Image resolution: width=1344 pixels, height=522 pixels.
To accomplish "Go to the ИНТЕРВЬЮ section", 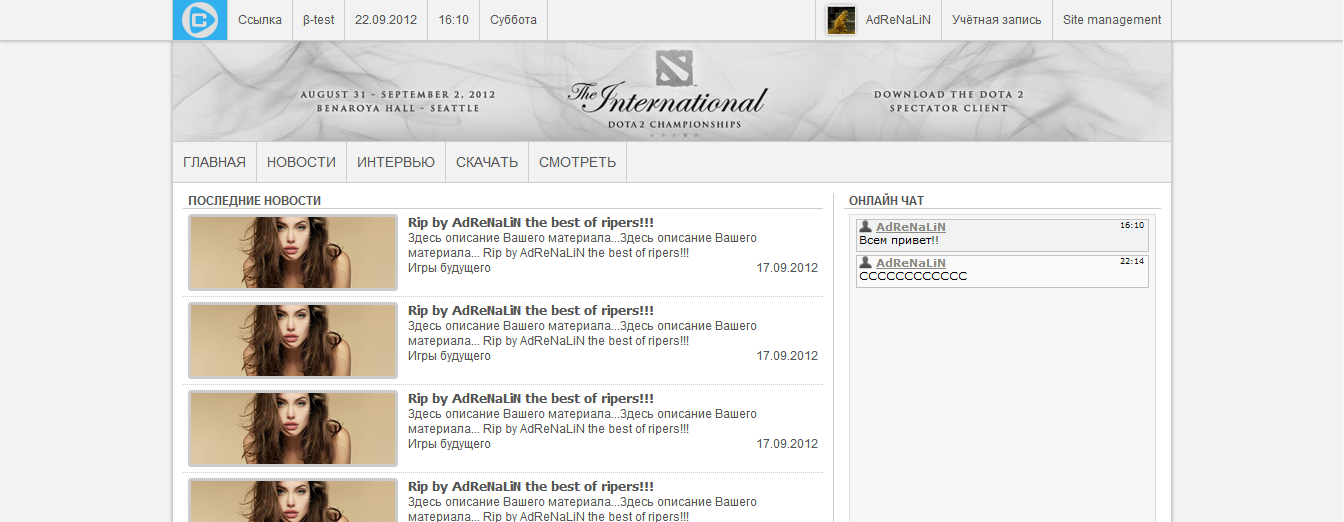I will [396, 162].
